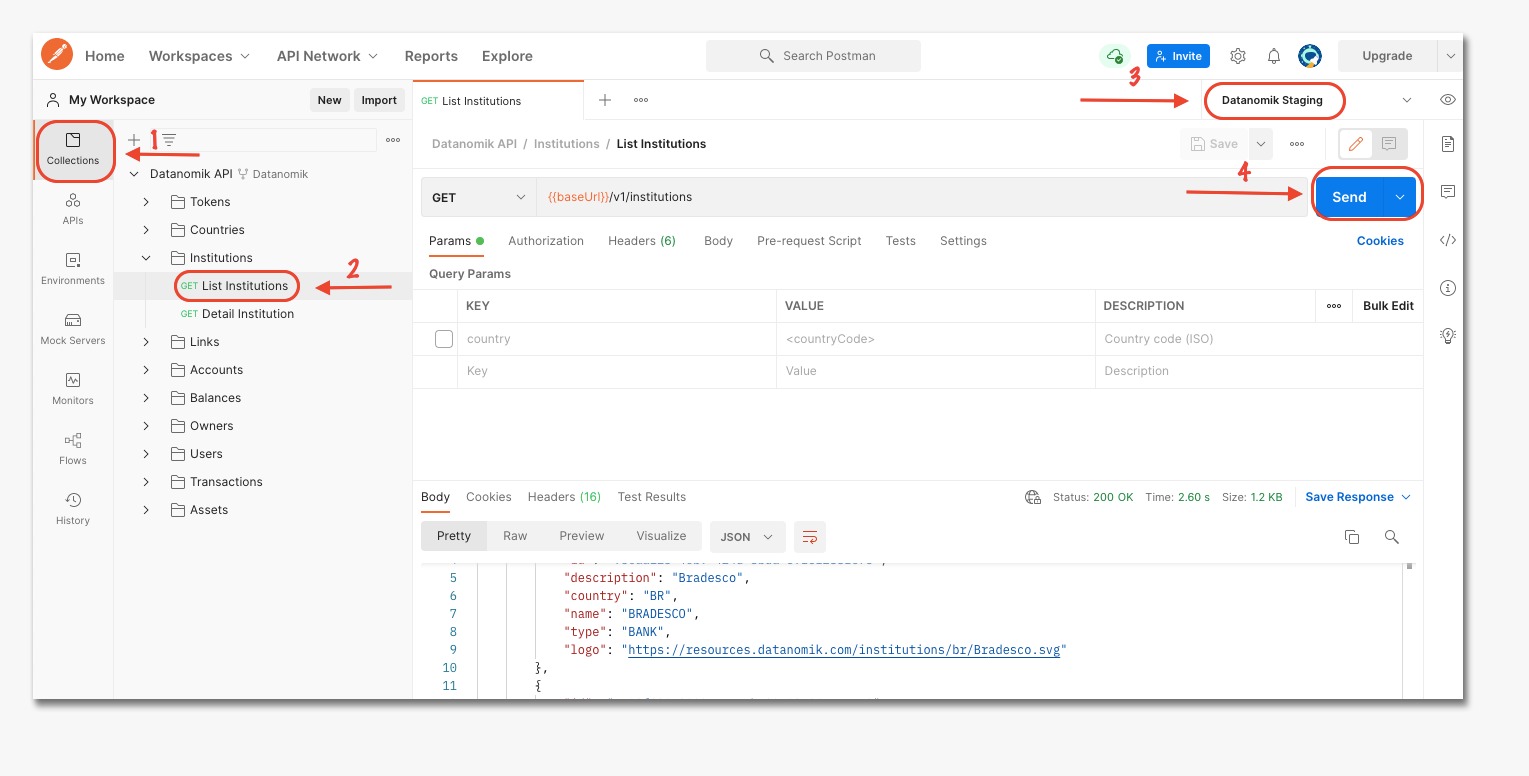Open the Flows sidebar panel
The height and width of the screenshot is (776, 1529).
[73, 450]
